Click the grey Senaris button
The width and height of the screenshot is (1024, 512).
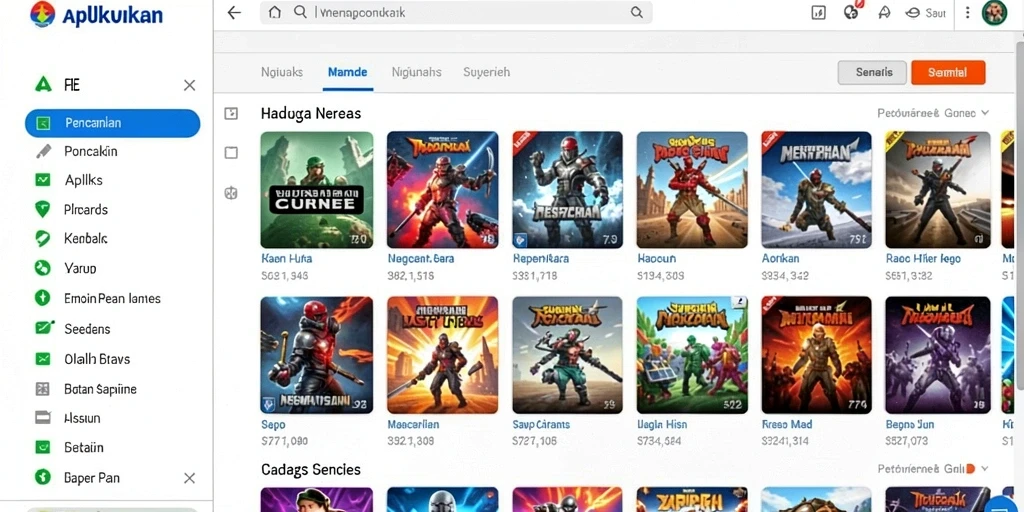click(x=872, y=72)
